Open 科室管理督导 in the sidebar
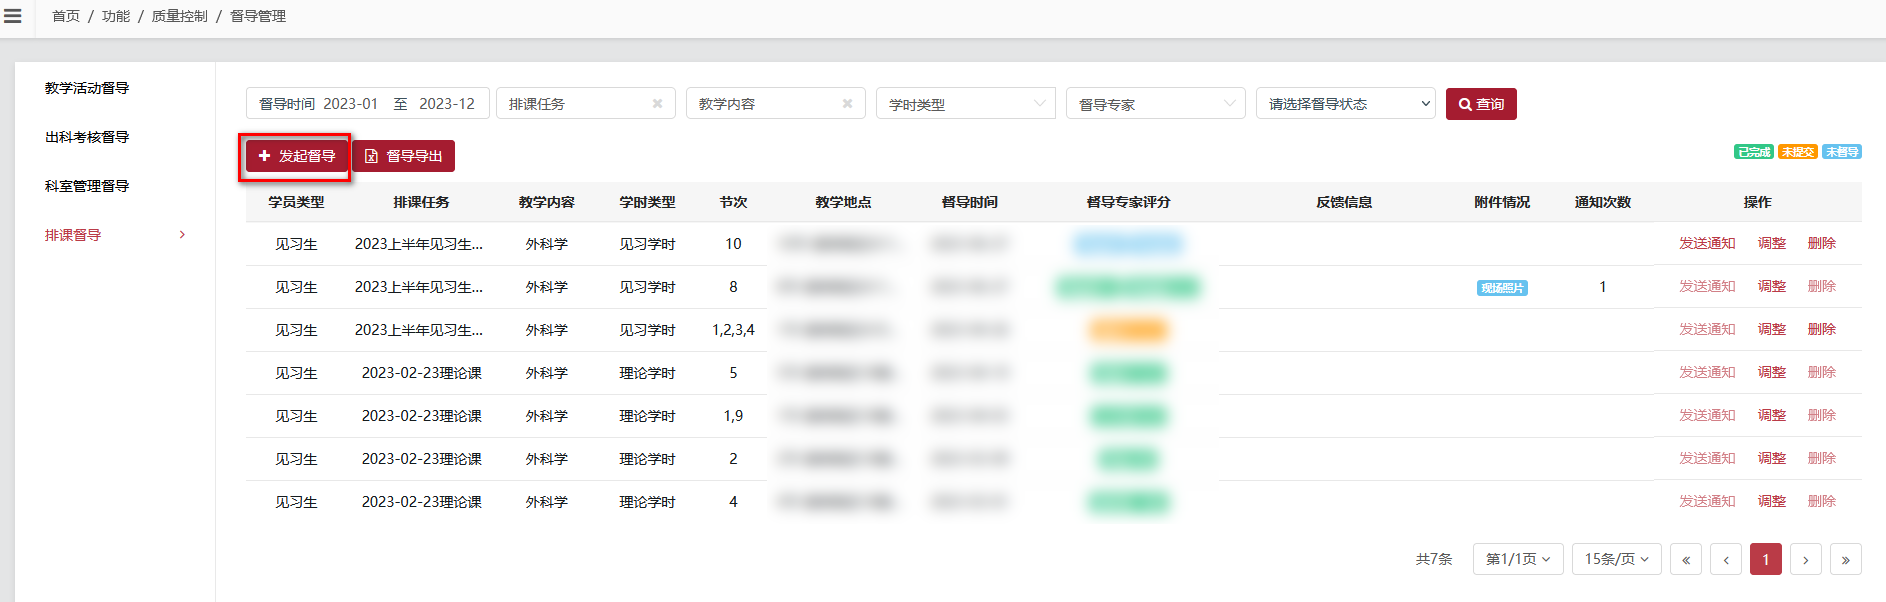 tap(87, 186)
